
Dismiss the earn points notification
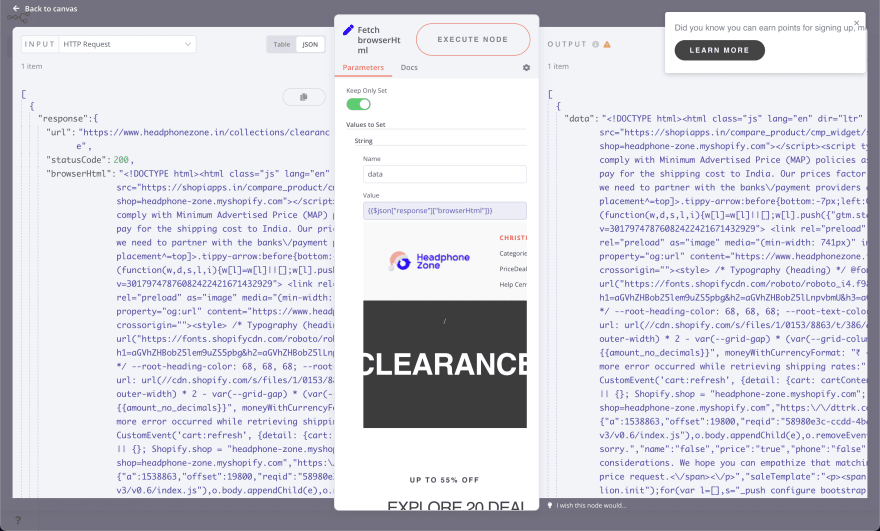[856, 23]
